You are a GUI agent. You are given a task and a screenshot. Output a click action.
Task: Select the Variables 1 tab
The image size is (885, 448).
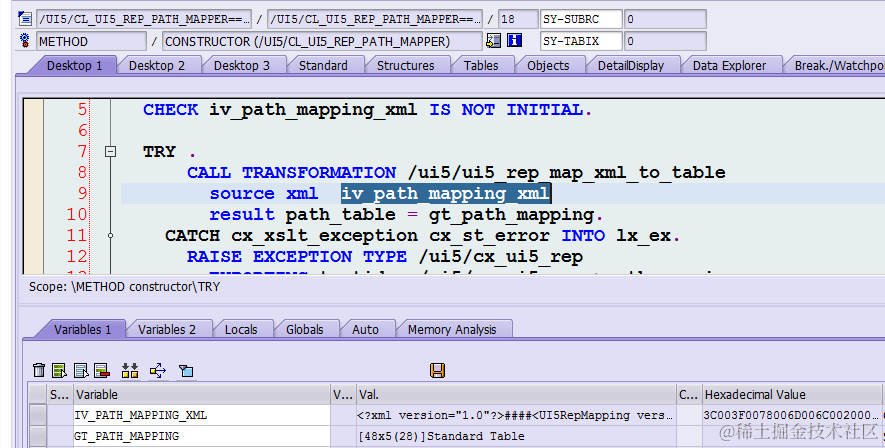pyautogui.click(x=82, y=330)
